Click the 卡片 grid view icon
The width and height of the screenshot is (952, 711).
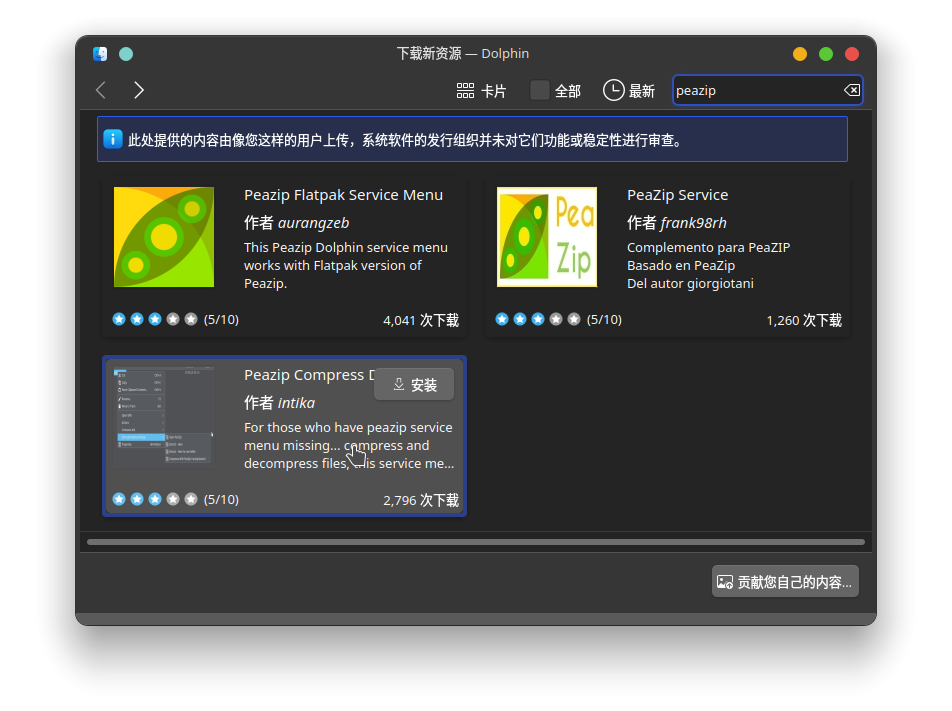pos(464,90)
